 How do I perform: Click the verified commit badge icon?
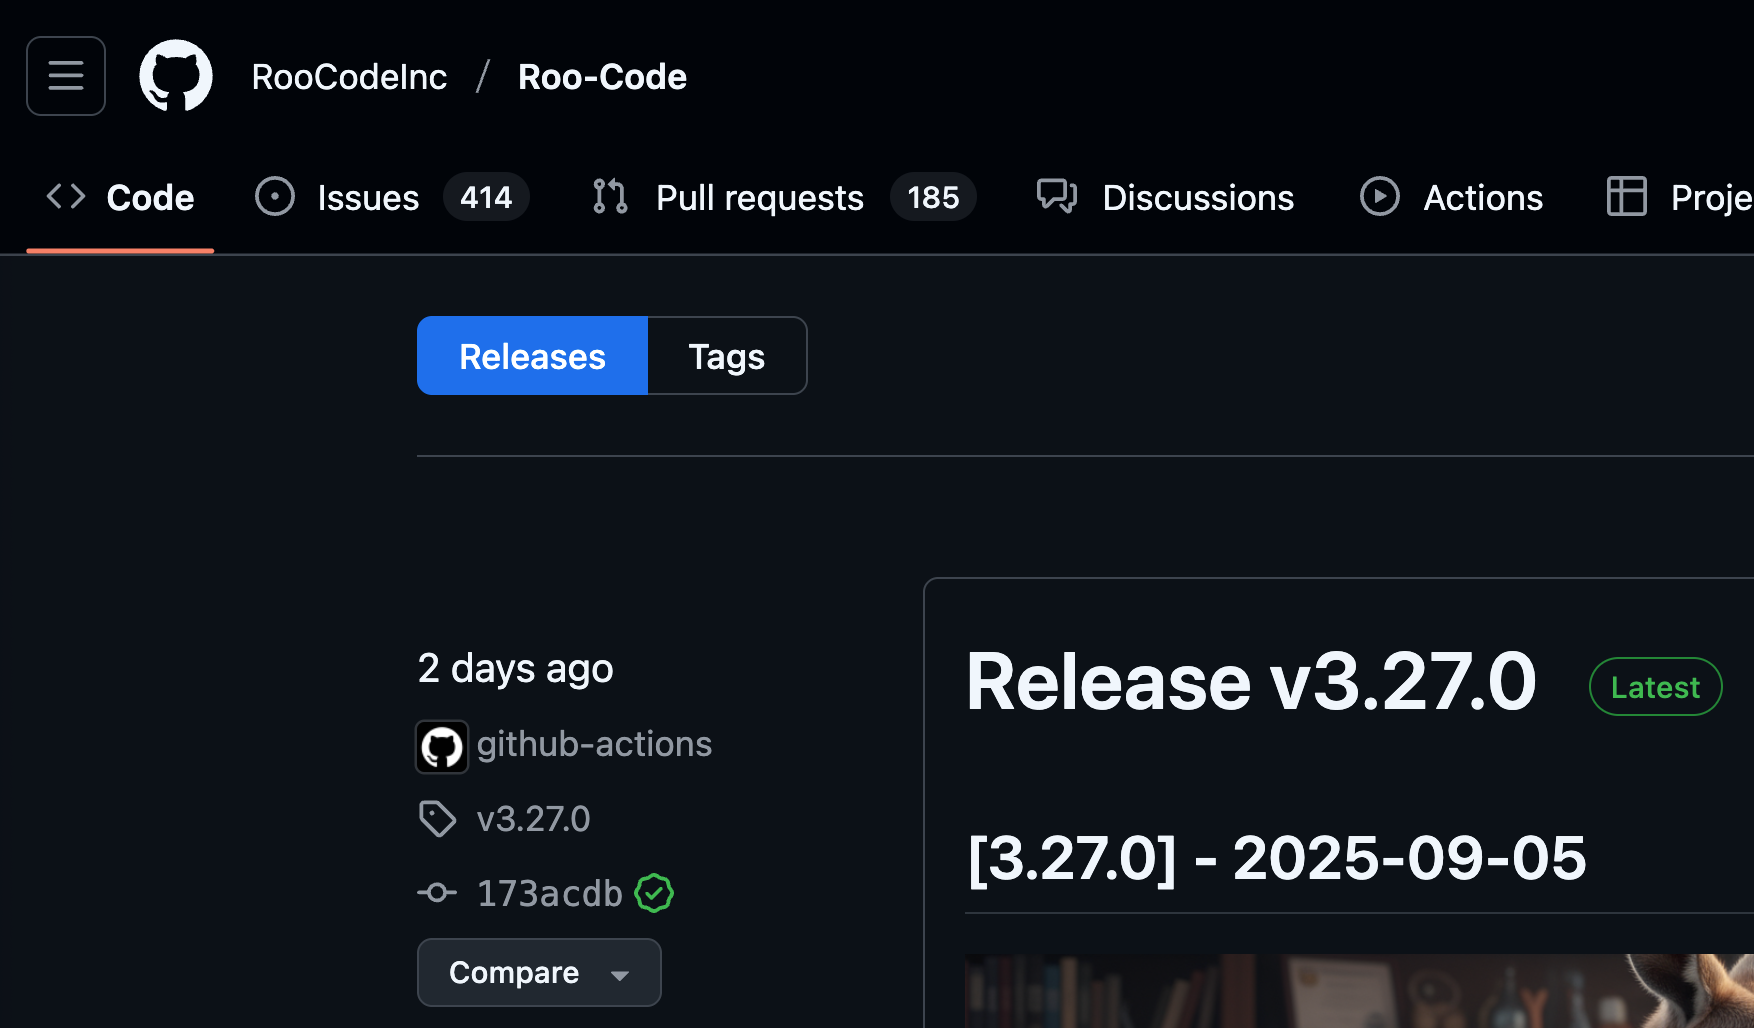coord(655,893)
